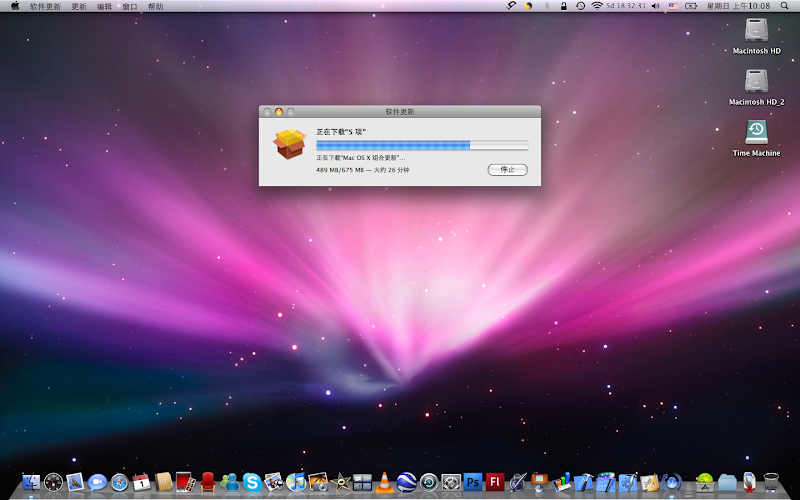Open iPhoto from the Dock
The width and height of the screenshot is (800, 500).
pos(318,482)
